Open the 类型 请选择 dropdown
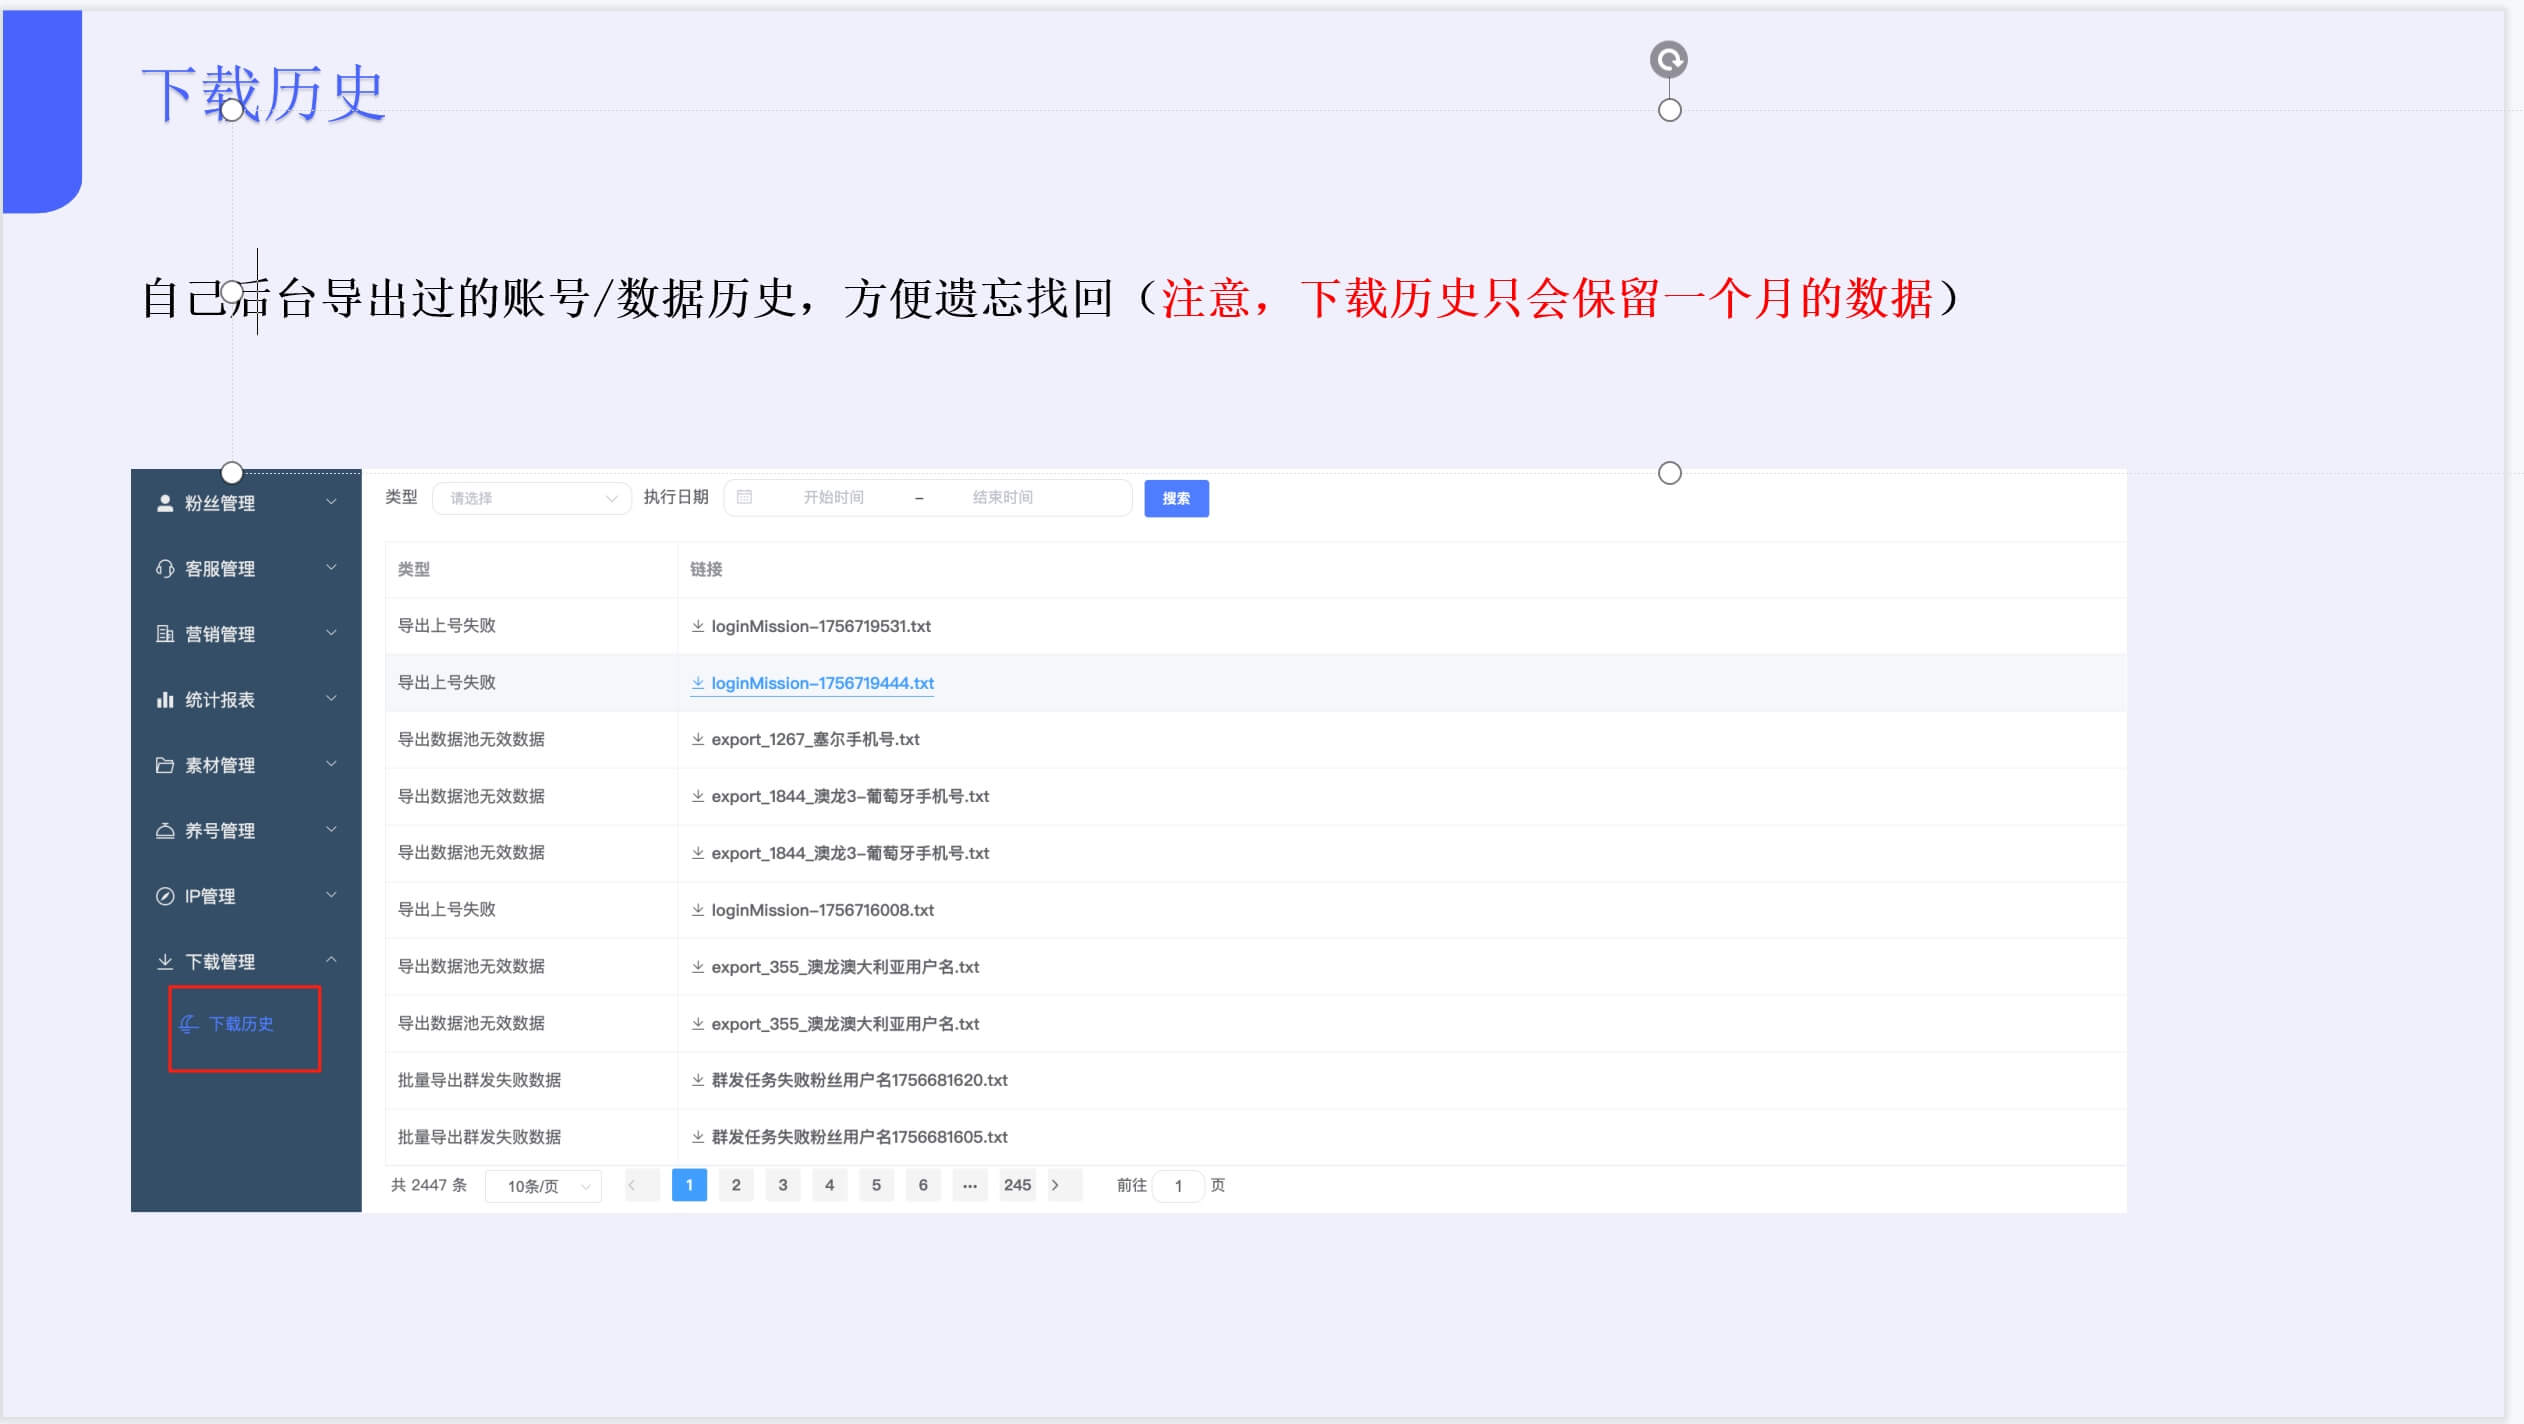The width and height of the screenshot is (2524, 1424). [530, 497]
